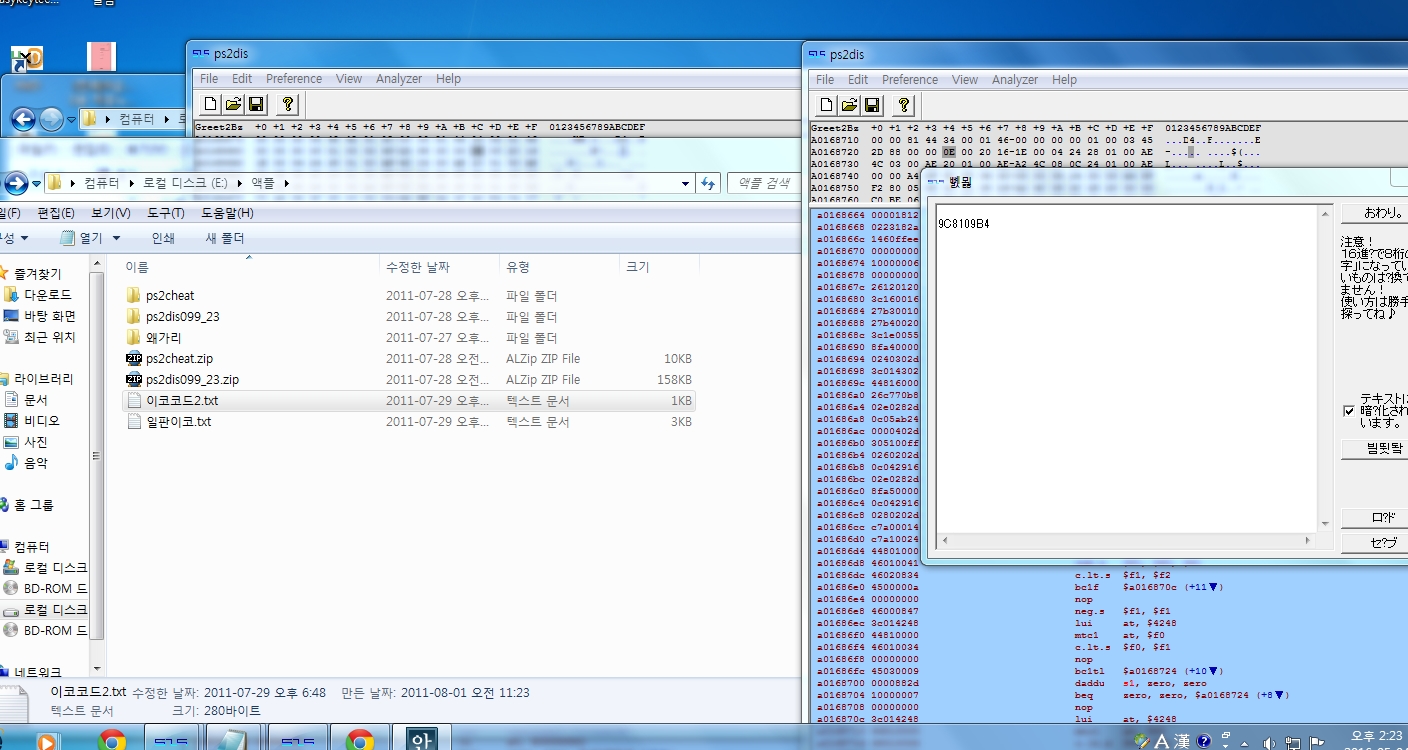Click the 빔뙷탈 button in the dialog

pos(1372,449)
